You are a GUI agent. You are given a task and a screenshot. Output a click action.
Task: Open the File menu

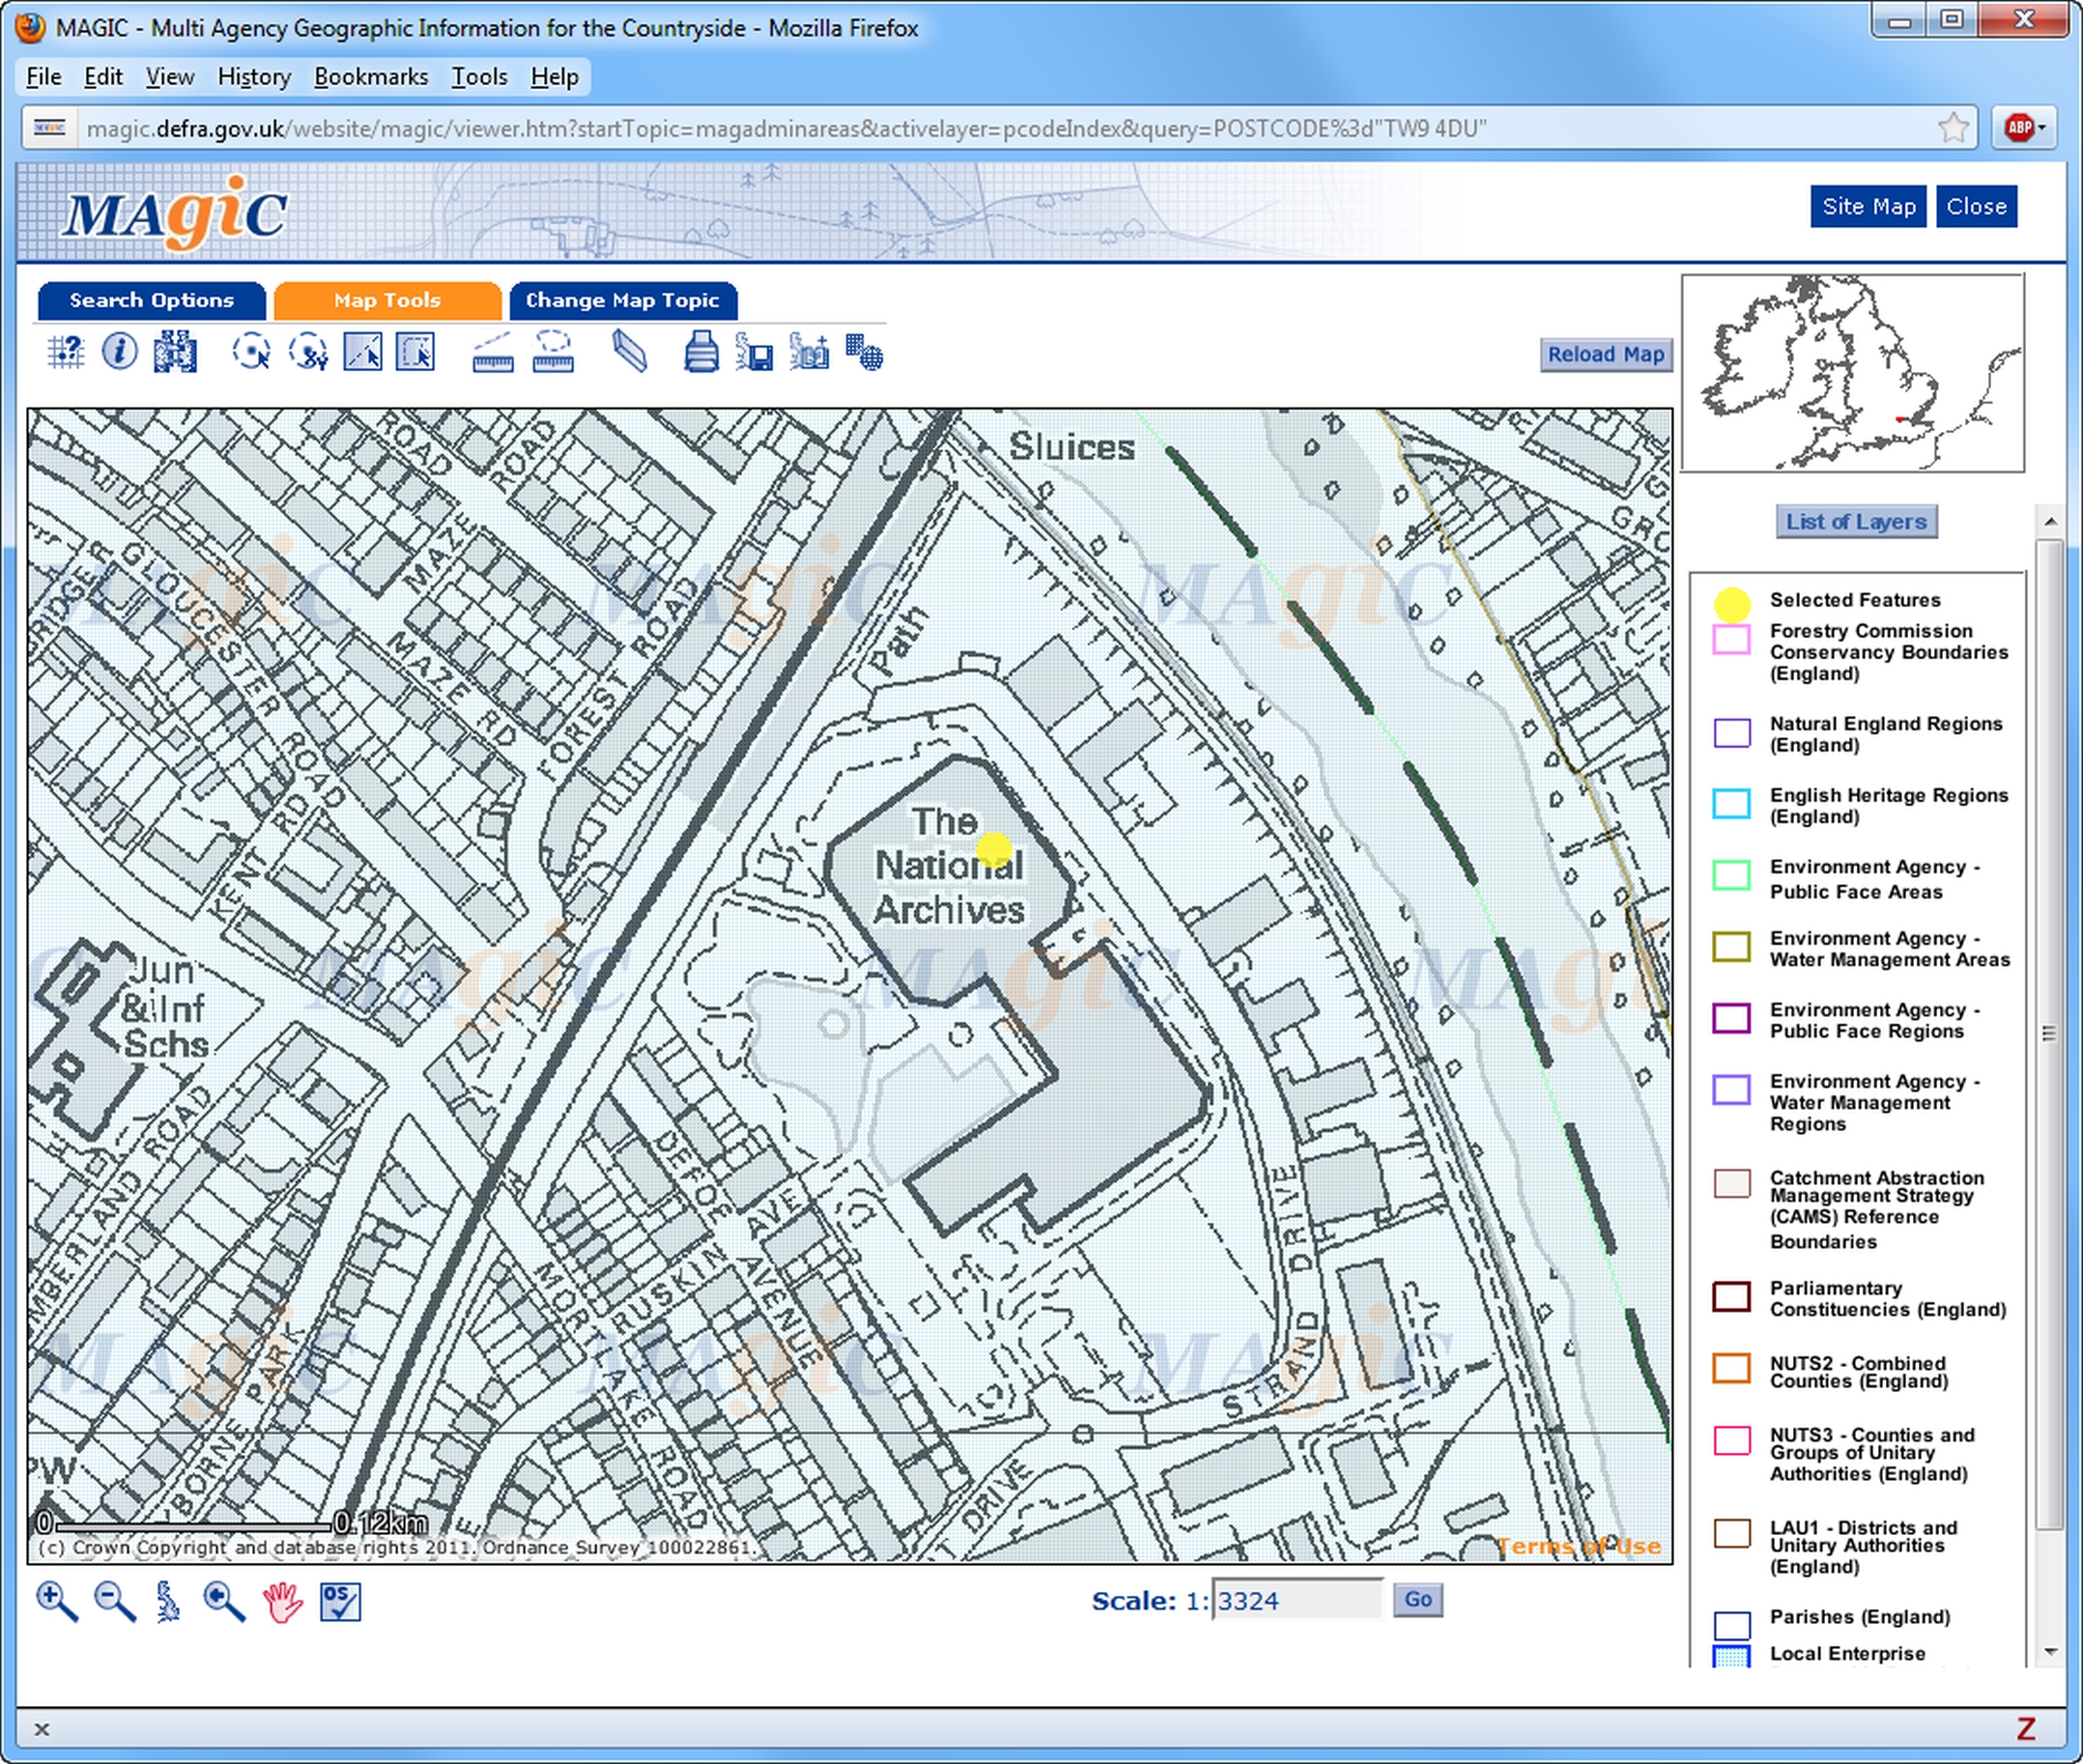(x=44, y=77)
